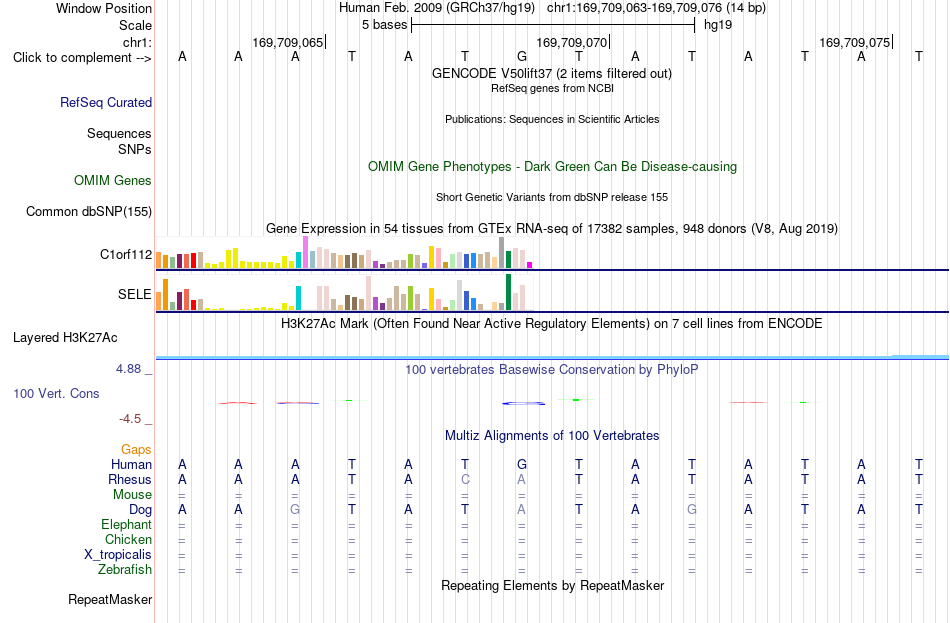
Task: Click the tall gray bar in C1orf112 chart
Action: pyautogui.click(x=501, y=253)
